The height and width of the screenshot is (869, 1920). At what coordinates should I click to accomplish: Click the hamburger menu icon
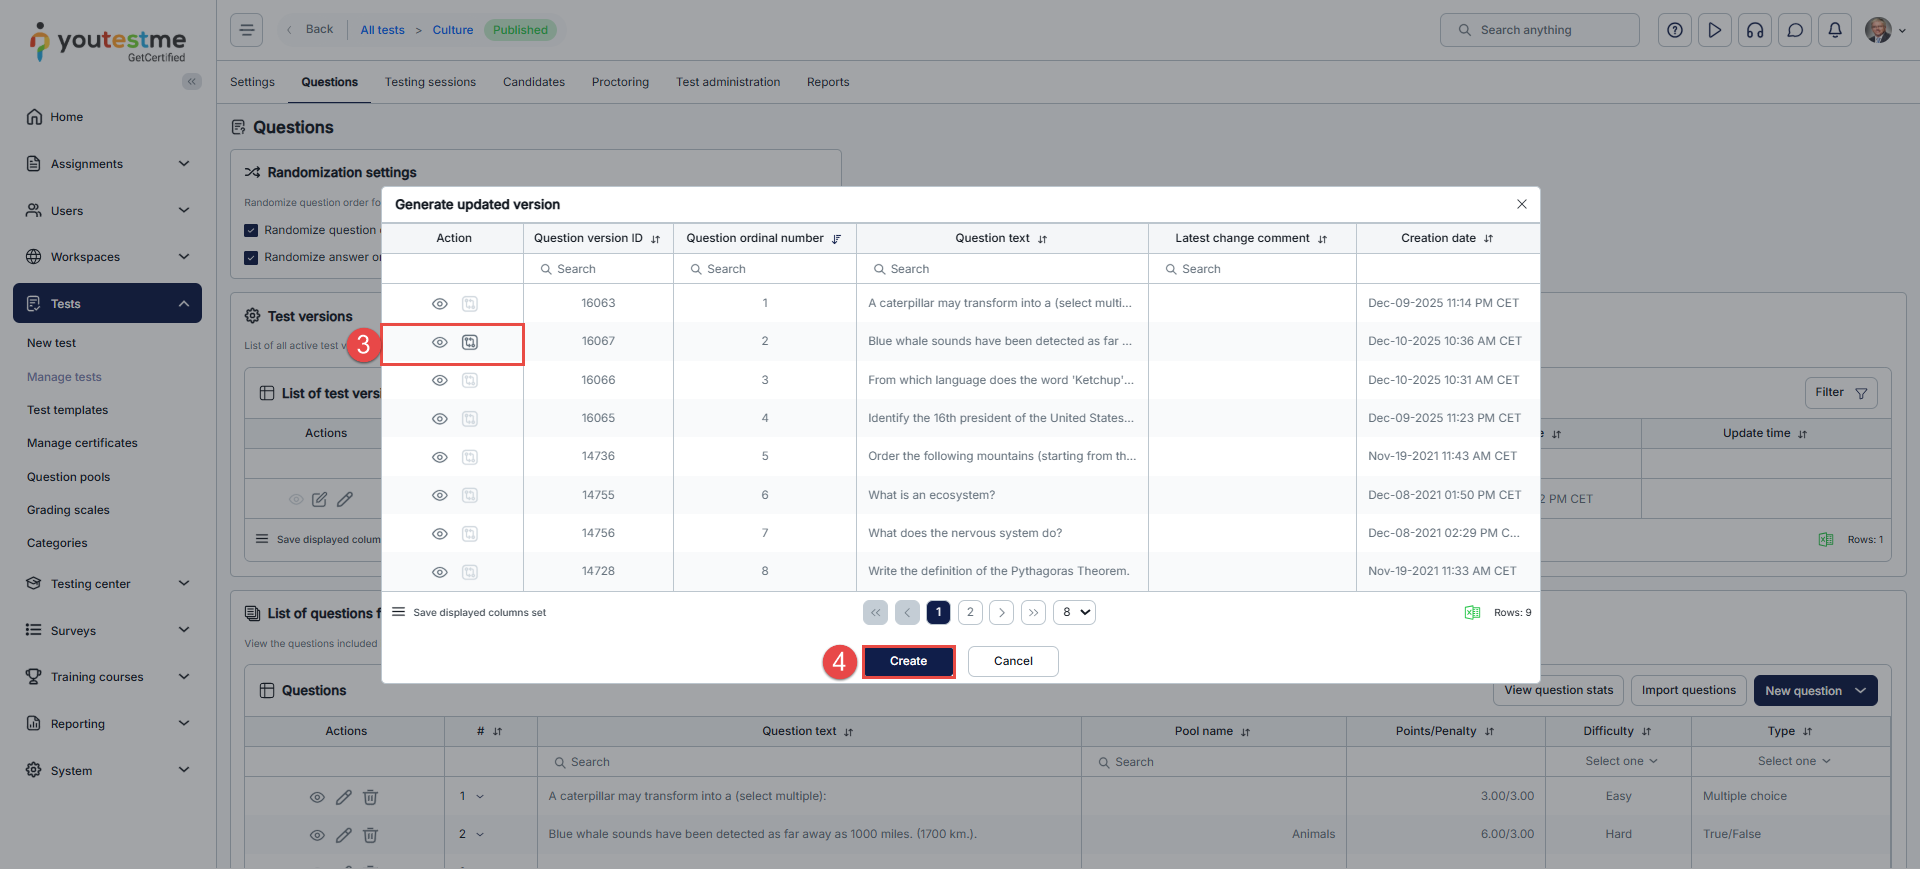pyautogui.click(x=247, y=30)
